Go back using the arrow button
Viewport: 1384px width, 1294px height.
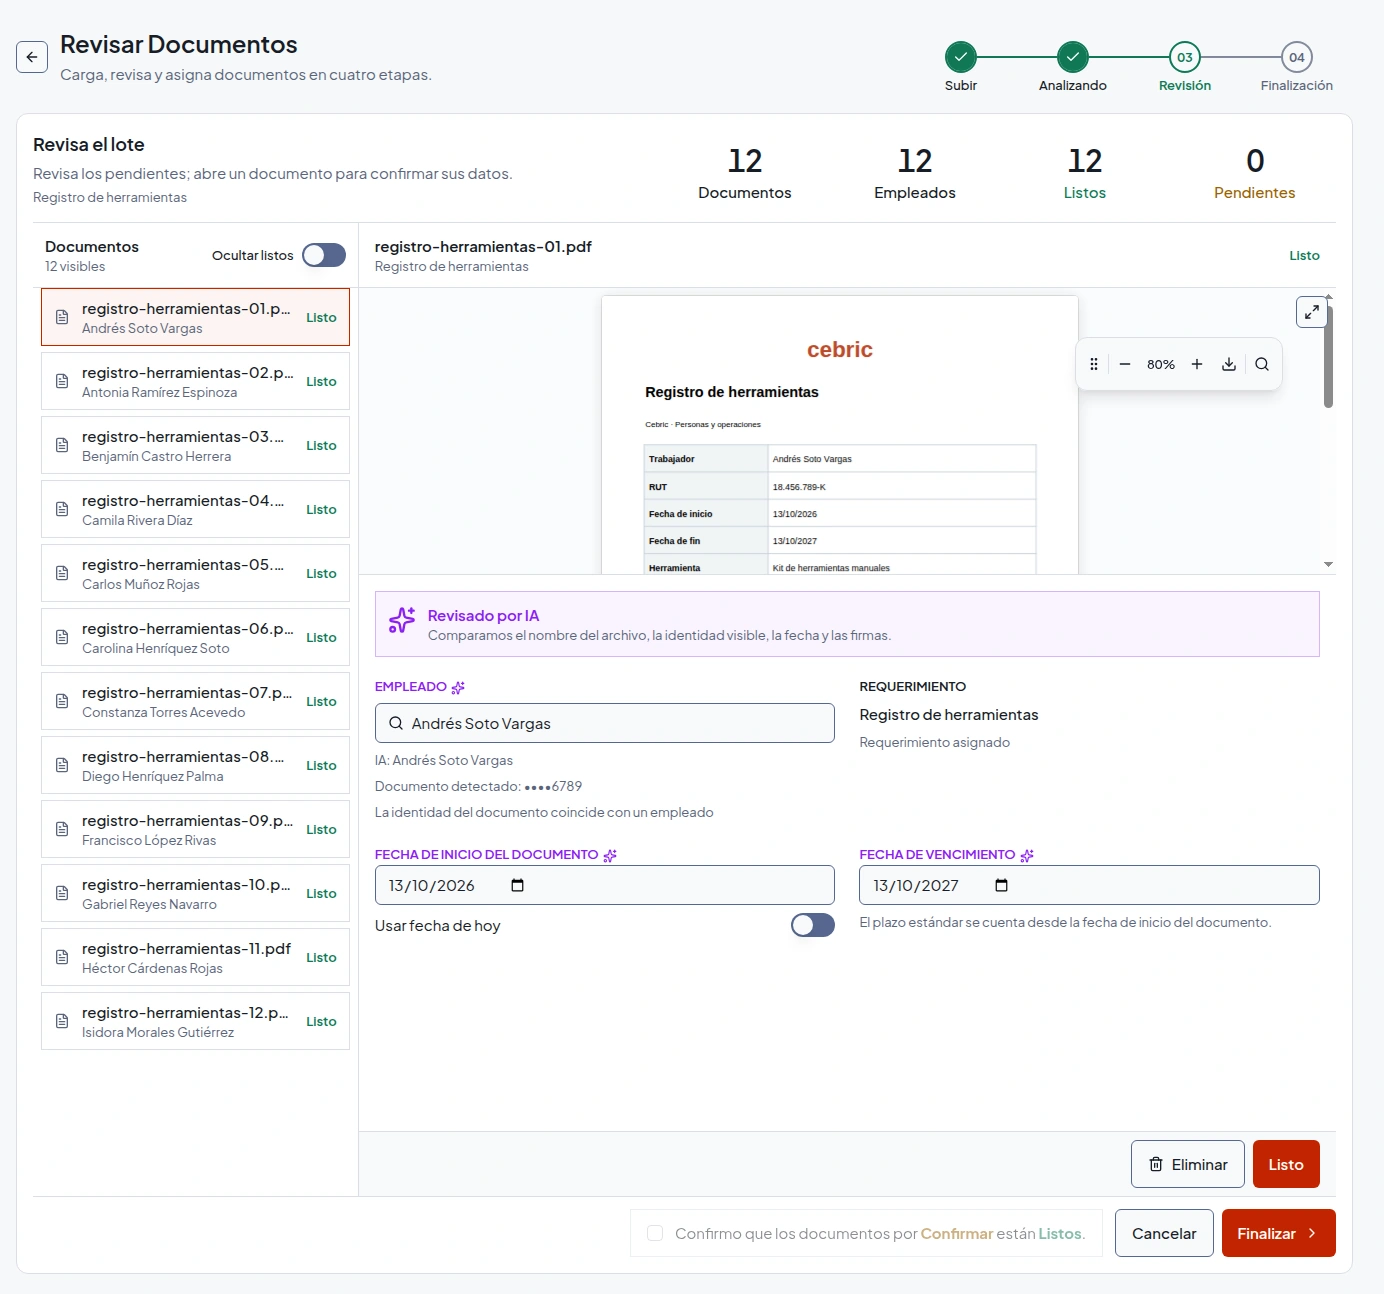[x=32, y=57]
